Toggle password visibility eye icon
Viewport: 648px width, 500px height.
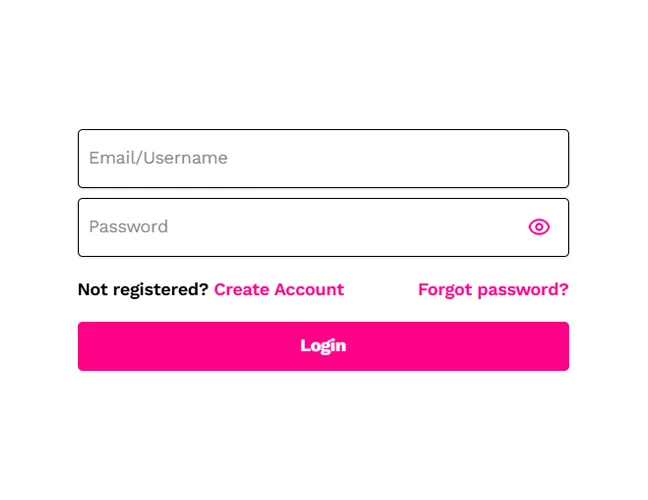[539, 227]
